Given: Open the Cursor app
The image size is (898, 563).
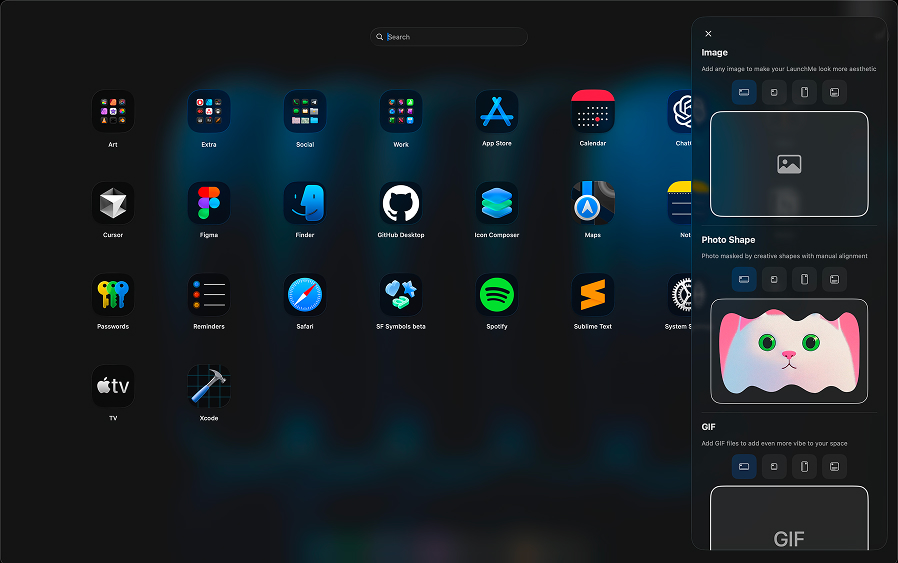Looking at the screenshot, I should [x=113, y=203].
